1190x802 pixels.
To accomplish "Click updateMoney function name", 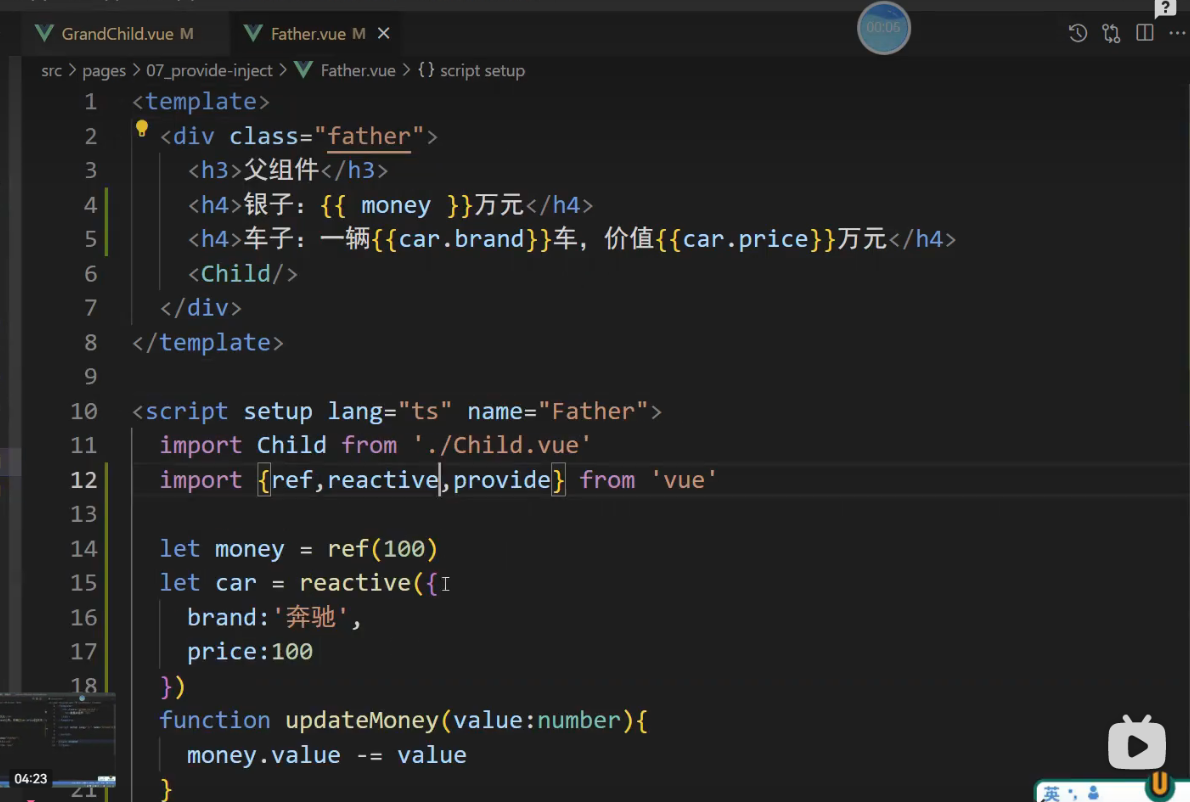I will pos(361,720).
